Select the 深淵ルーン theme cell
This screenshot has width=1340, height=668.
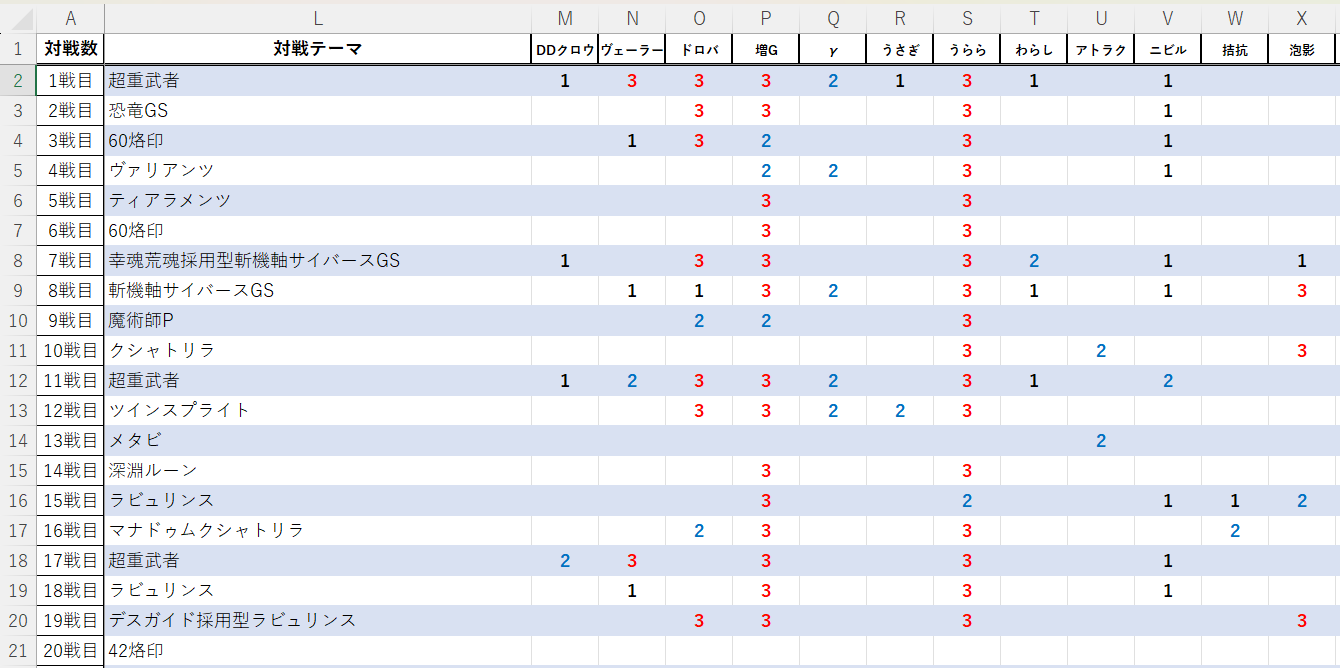point(317,470)
